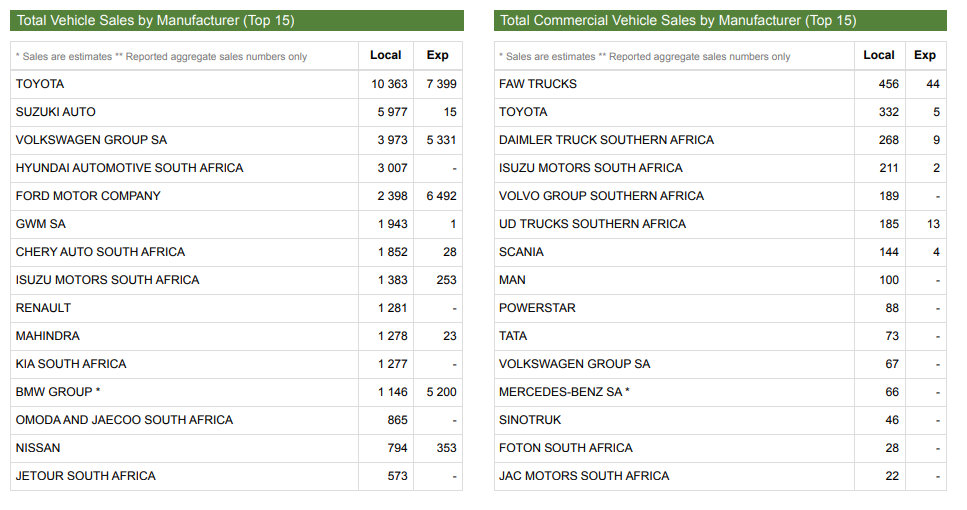Click Suzuki local sales value 5 977
Screen dimensions: 967x510
pyautogui.click(x=393, y=112)
